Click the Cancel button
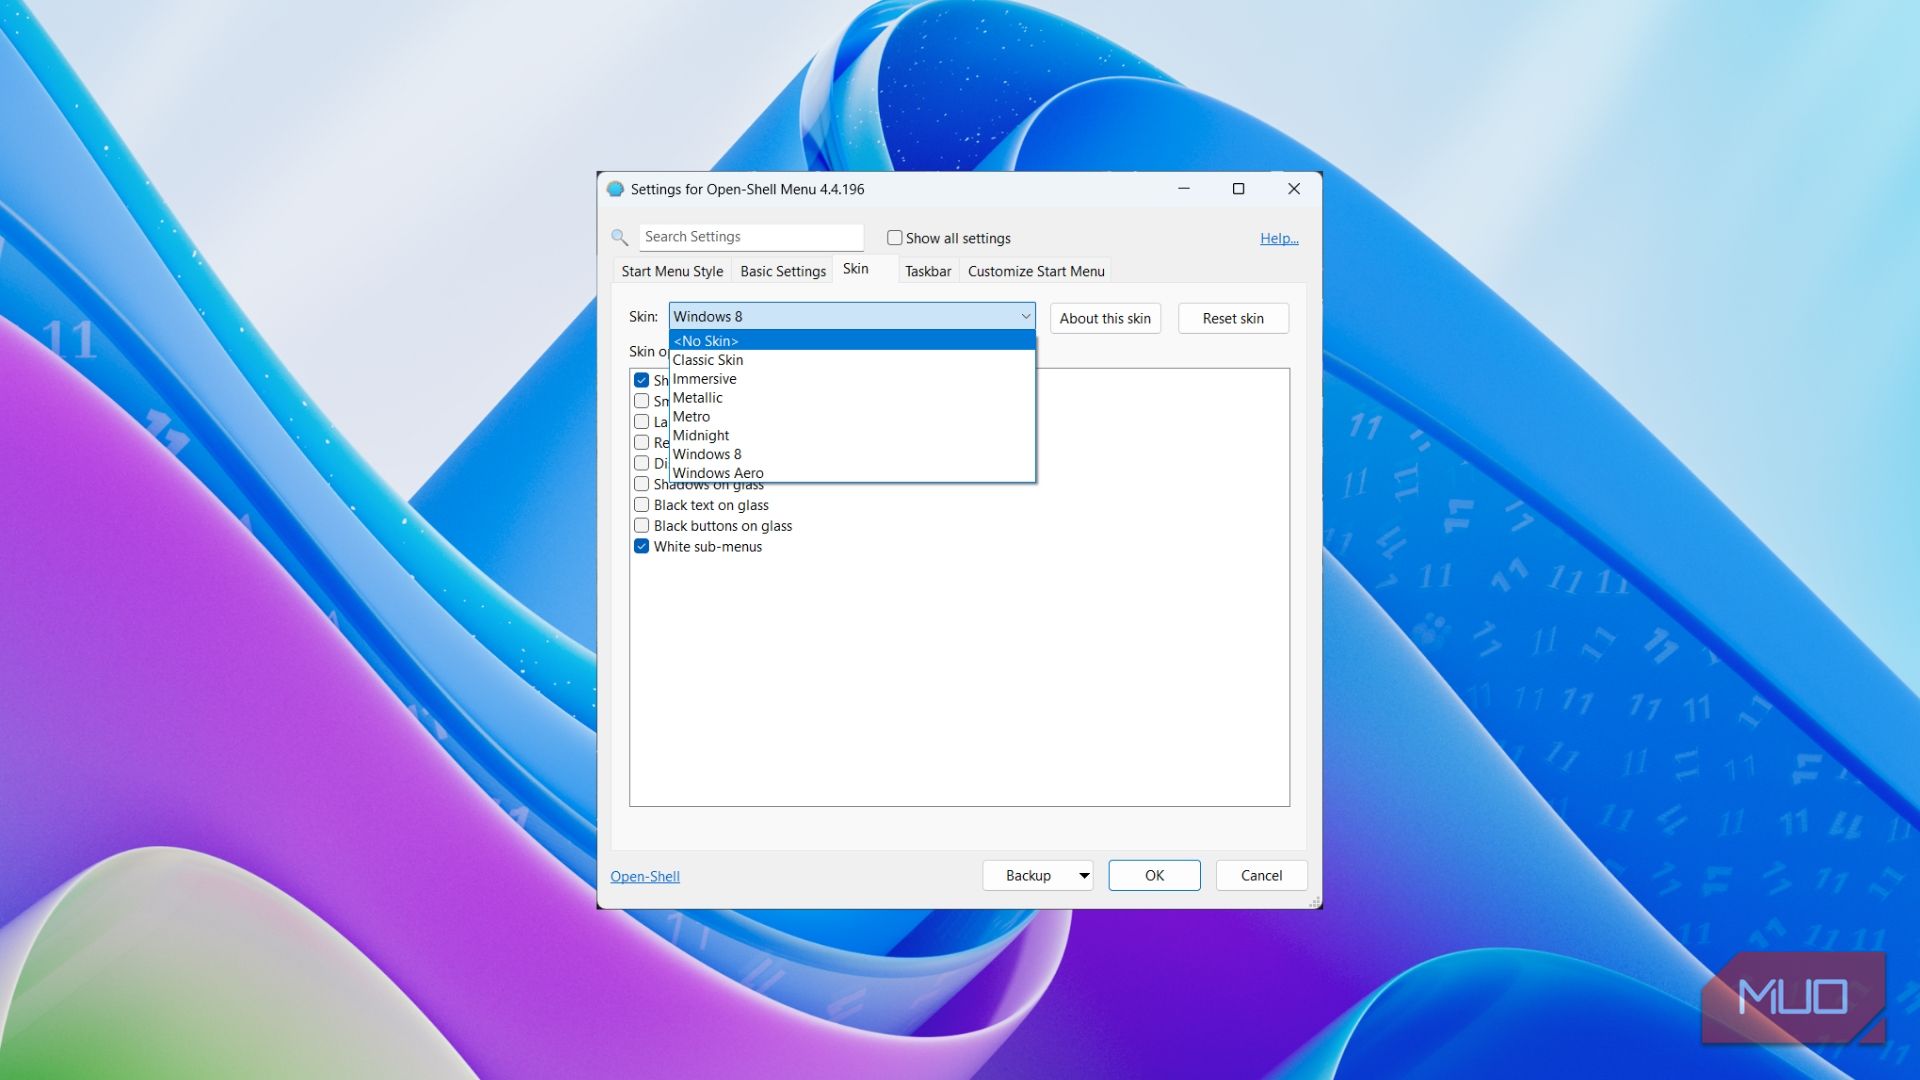1920x1080 pixels. [x=1261, y=876]
